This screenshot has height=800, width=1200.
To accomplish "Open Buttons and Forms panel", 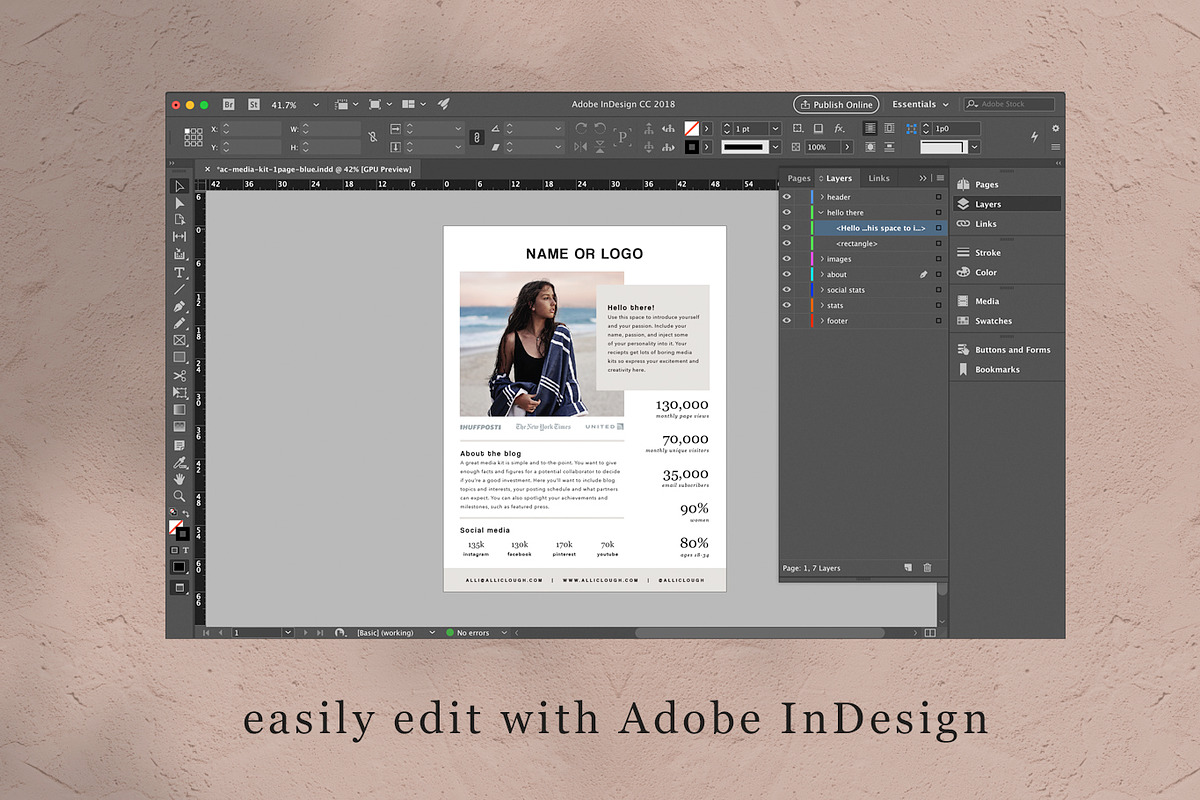I will pyautogui.click(x=1003, y=350).
